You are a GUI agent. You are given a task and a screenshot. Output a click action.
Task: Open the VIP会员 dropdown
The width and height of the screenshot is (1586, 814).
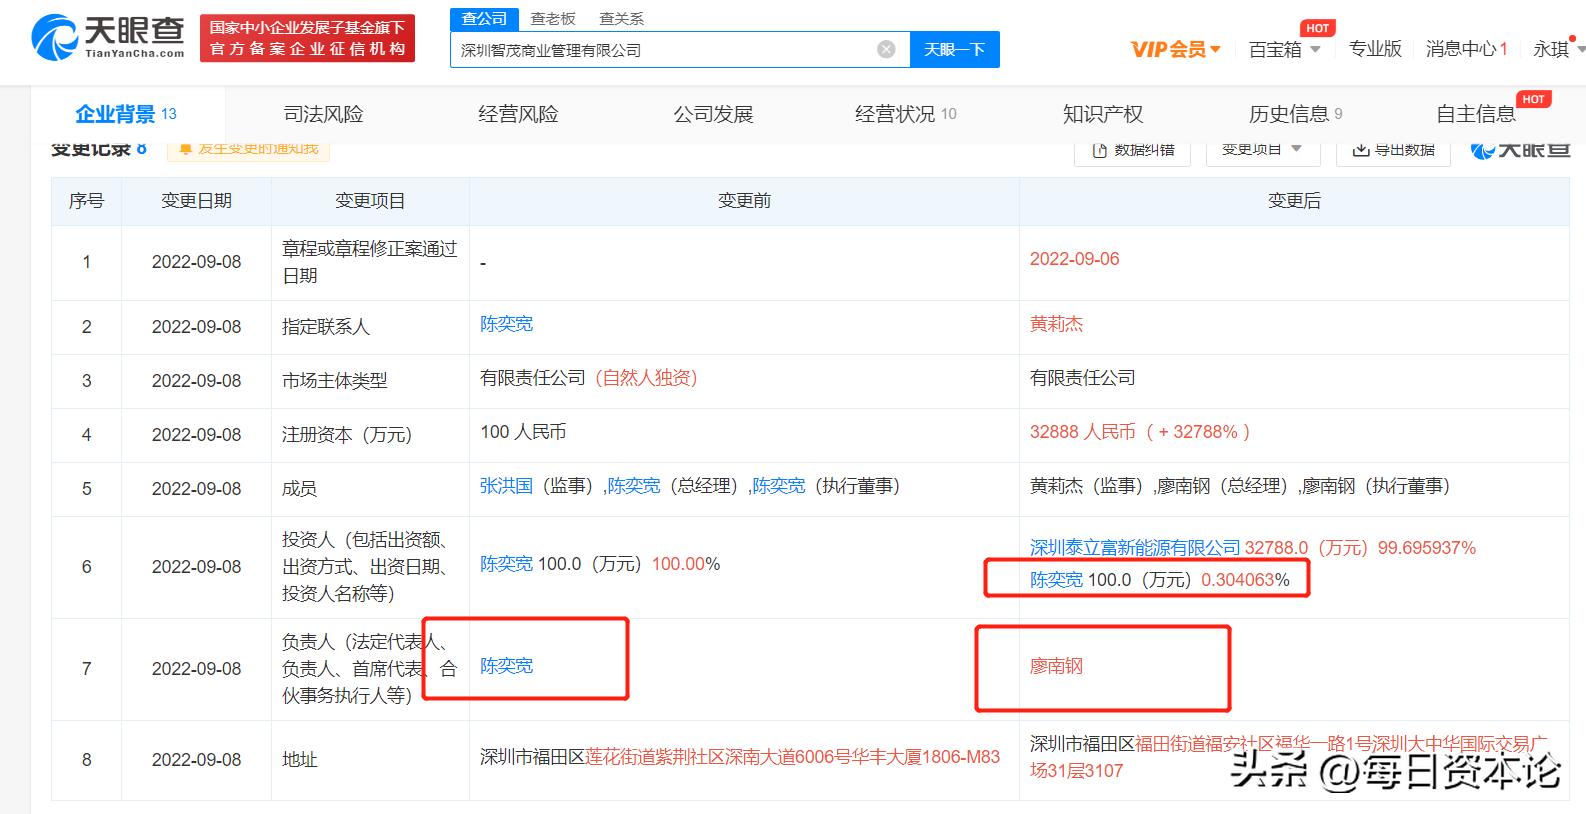(x=1175, y=49)
